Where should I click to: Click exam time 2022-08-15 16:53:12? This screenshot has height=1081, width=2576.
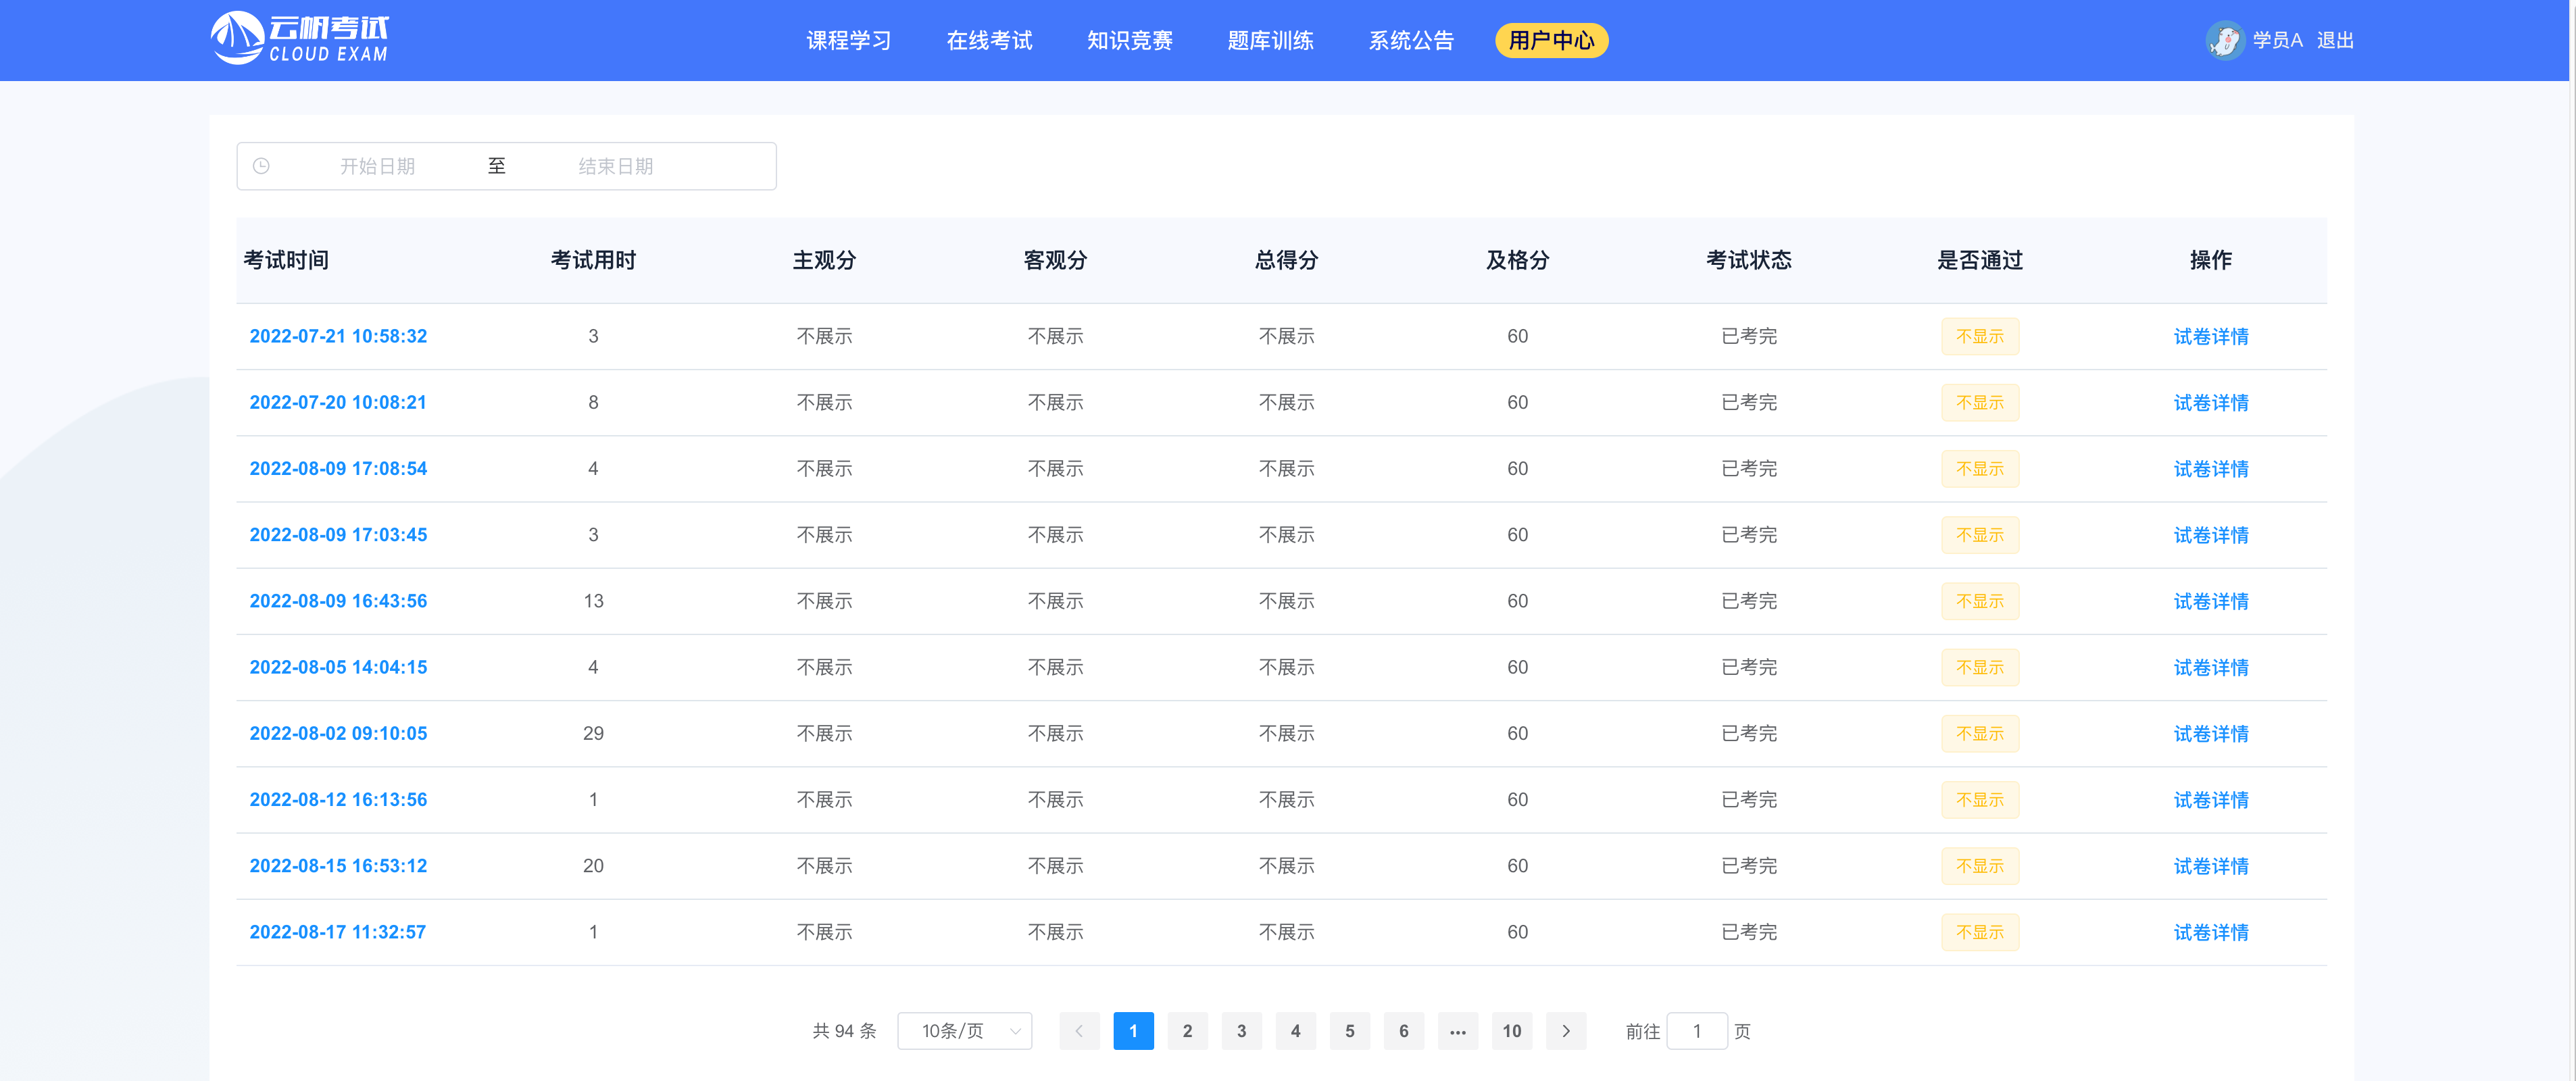click(338, 866)
